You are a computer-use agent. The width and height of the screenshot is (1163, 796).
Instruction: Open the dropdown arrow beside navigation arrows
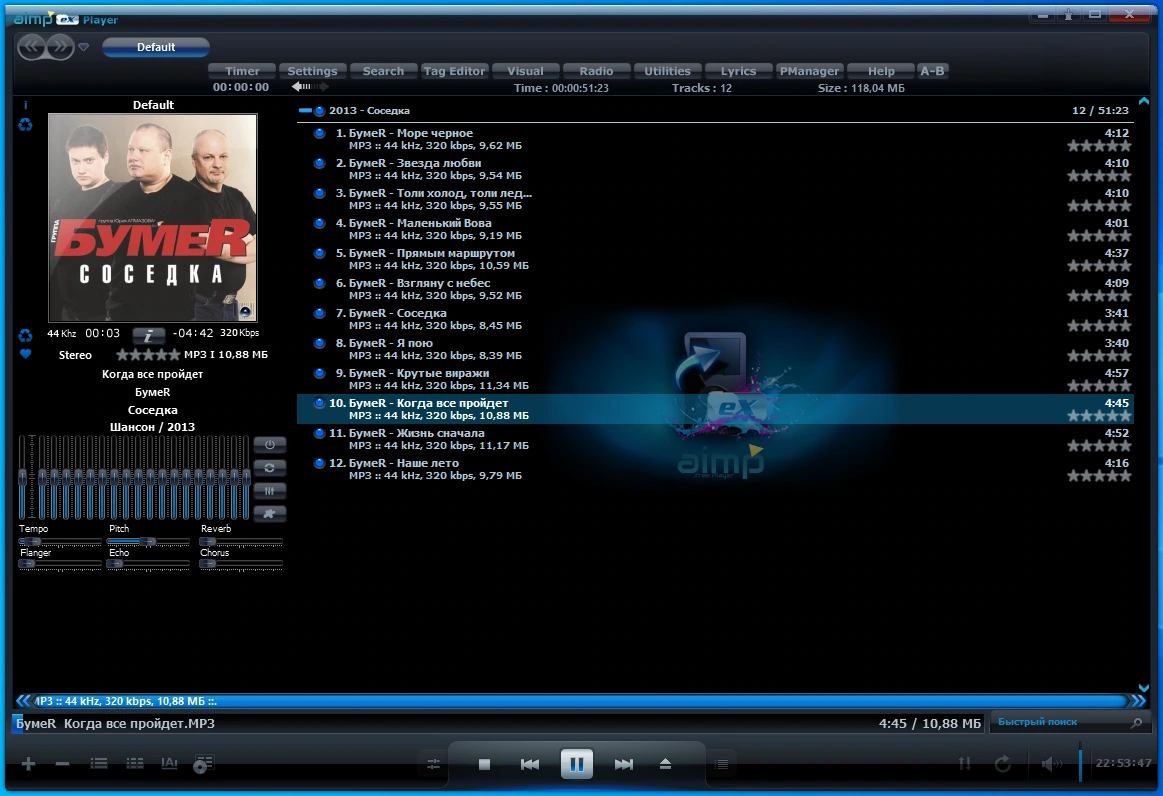[x=84, y=47]
